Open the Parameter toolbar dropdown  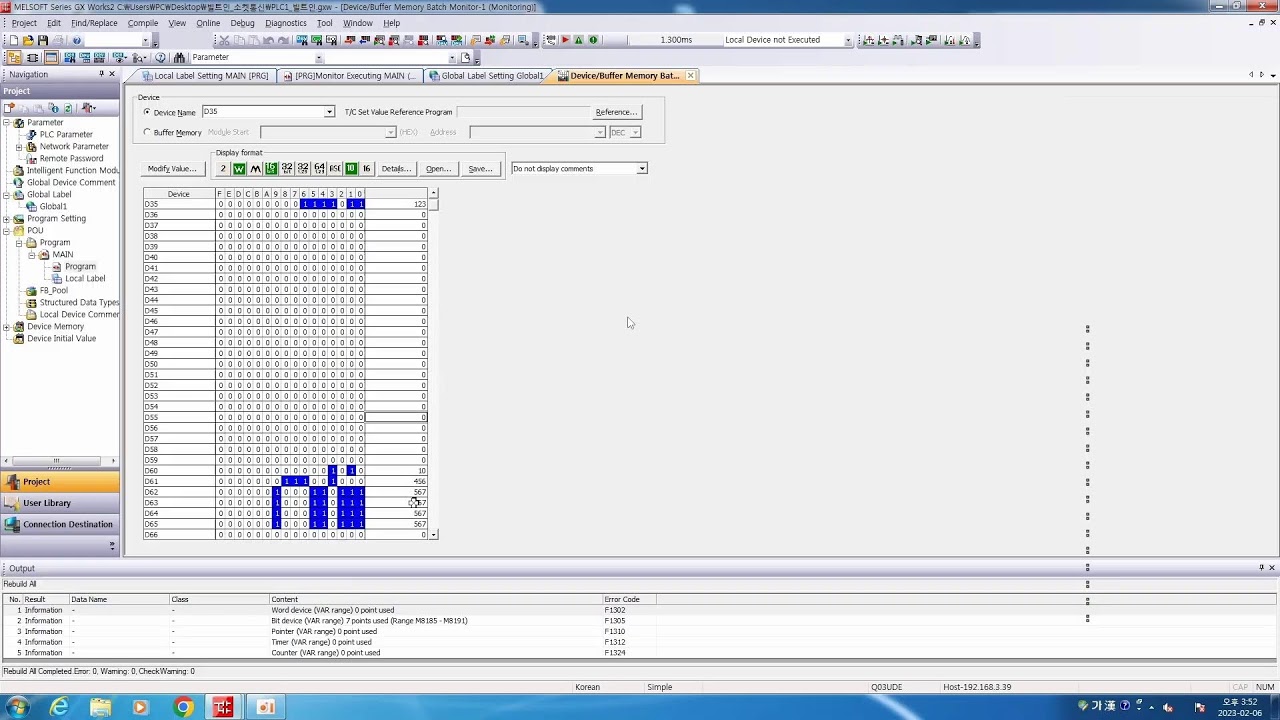(319, 57)
